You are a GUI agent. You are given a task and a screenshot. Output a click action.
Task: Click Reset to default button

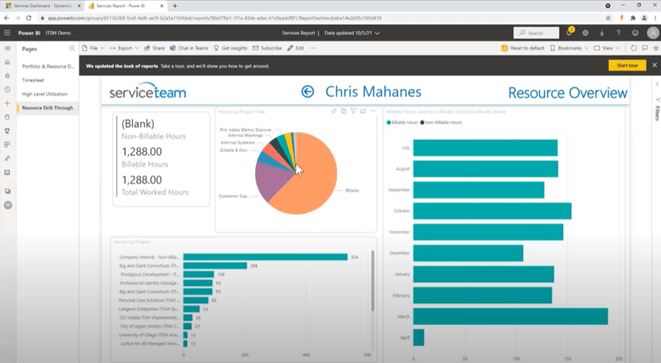[523, 48]
